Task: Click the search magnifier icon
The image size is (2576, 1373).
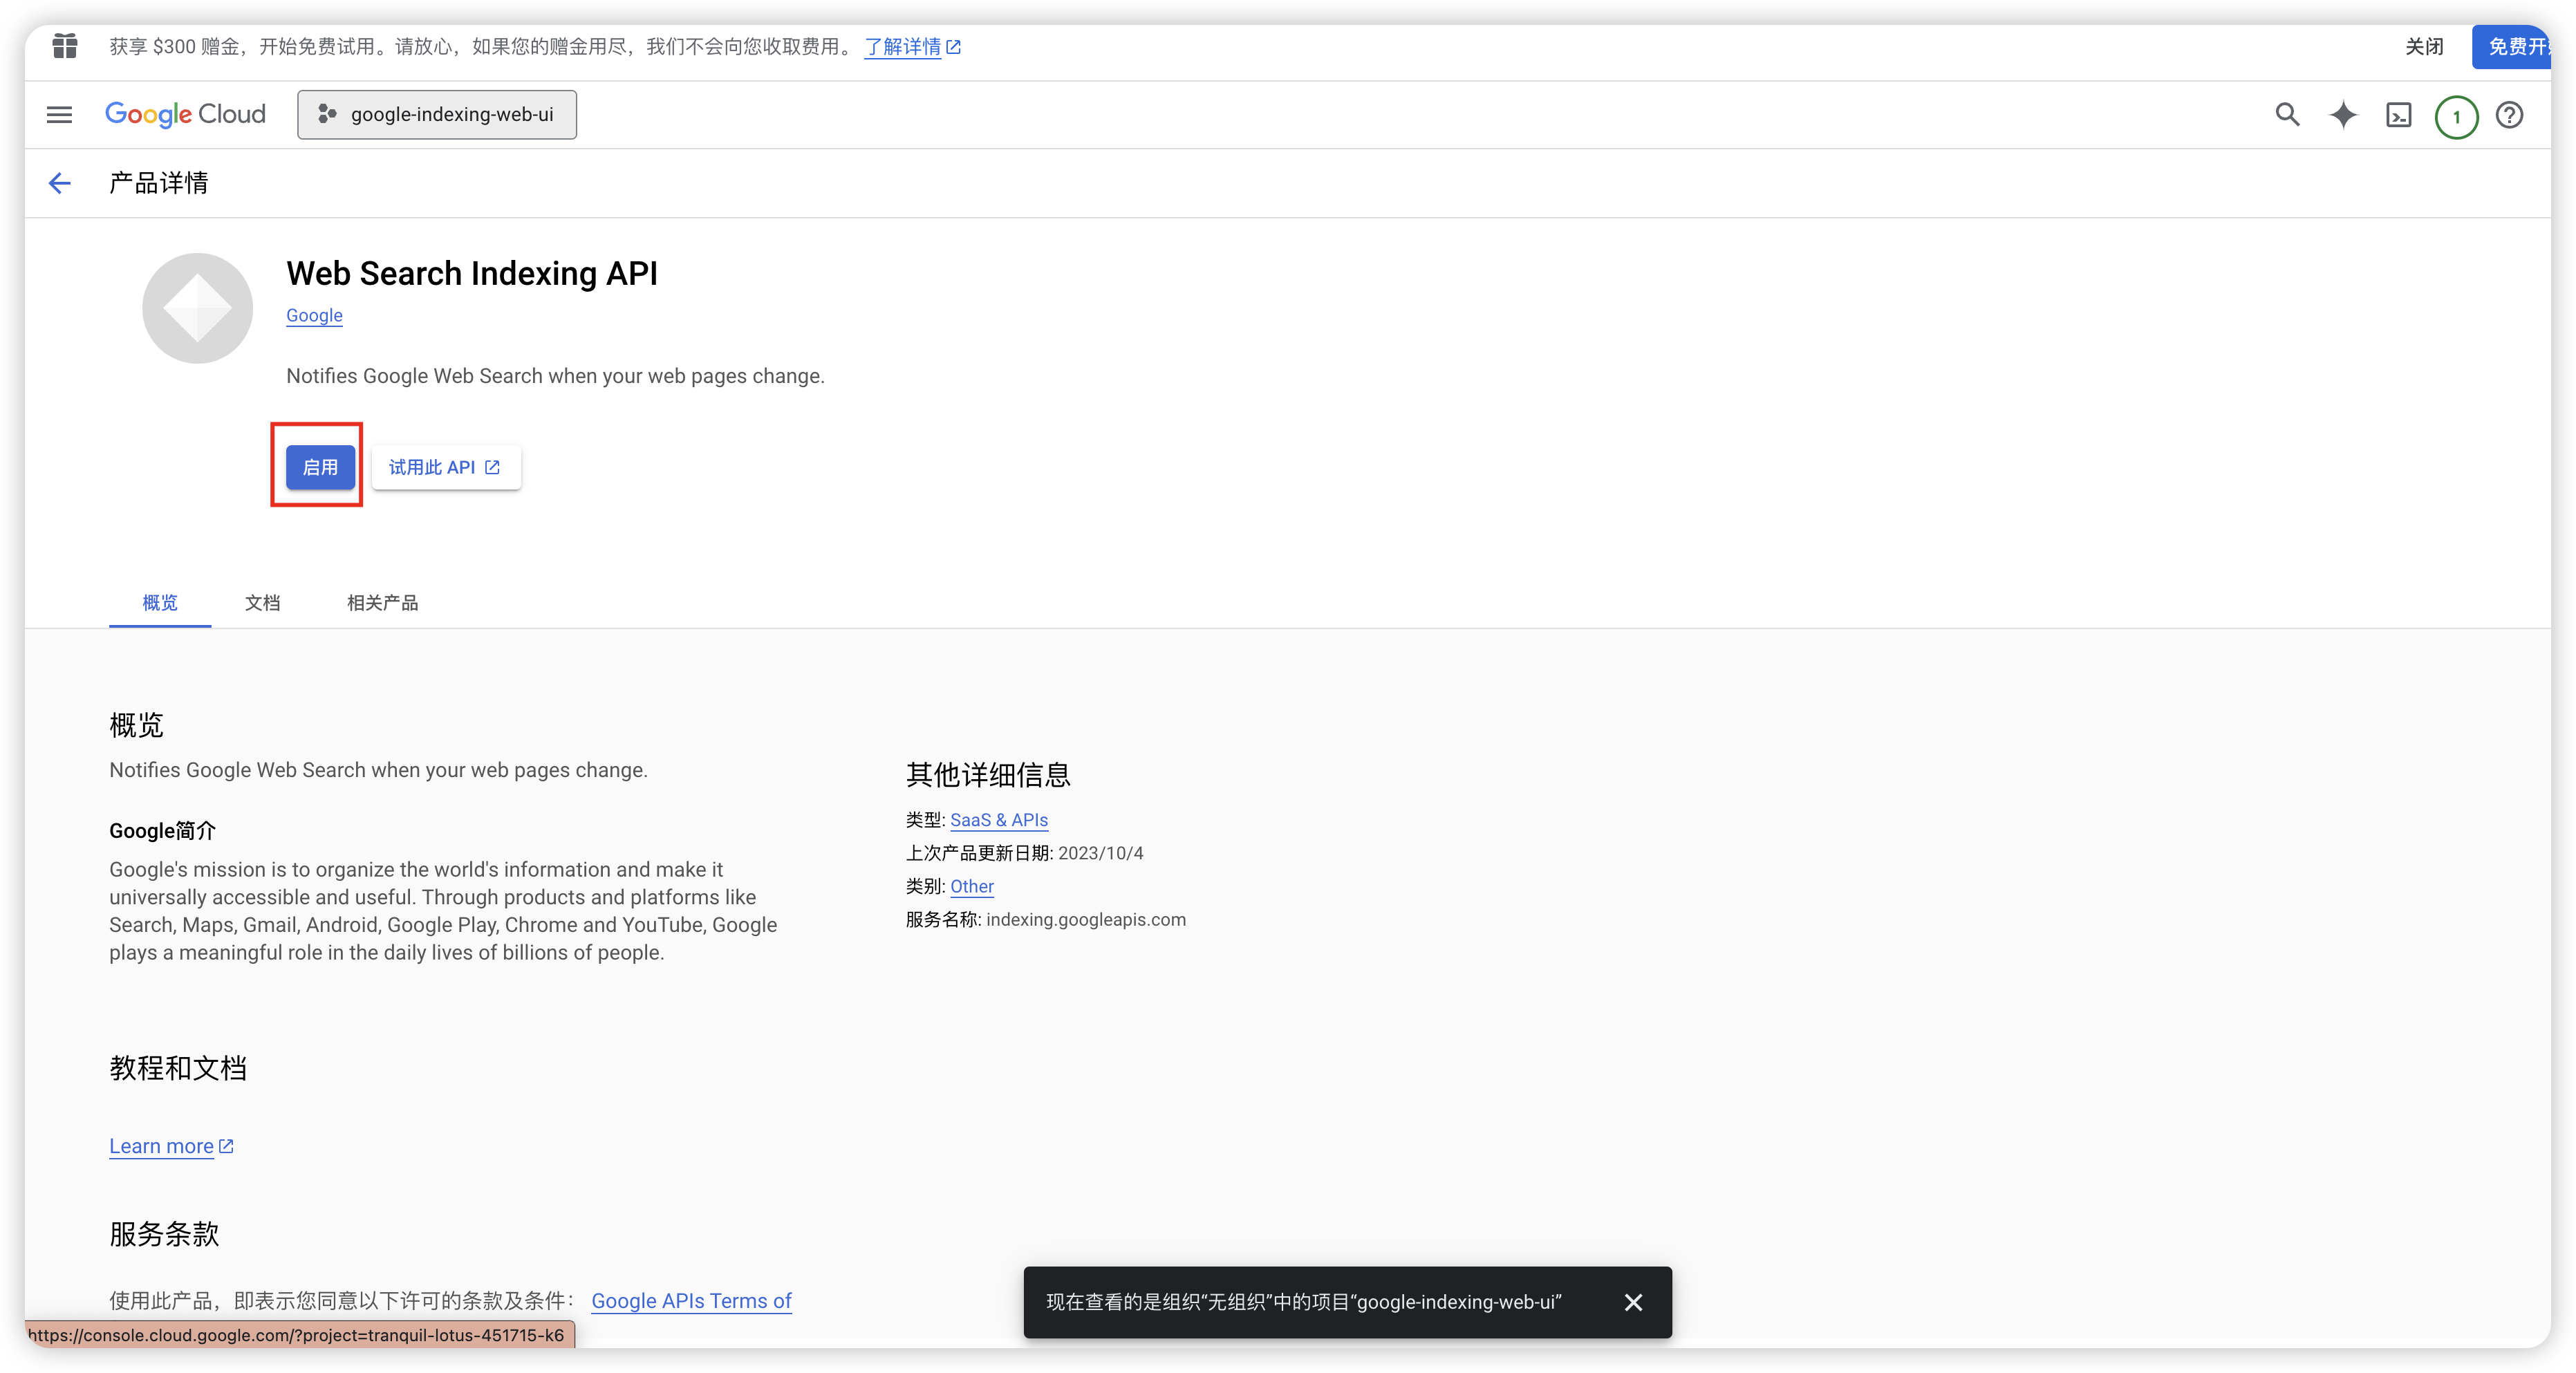Action: pyautogui.click(x=2287, y=115)
